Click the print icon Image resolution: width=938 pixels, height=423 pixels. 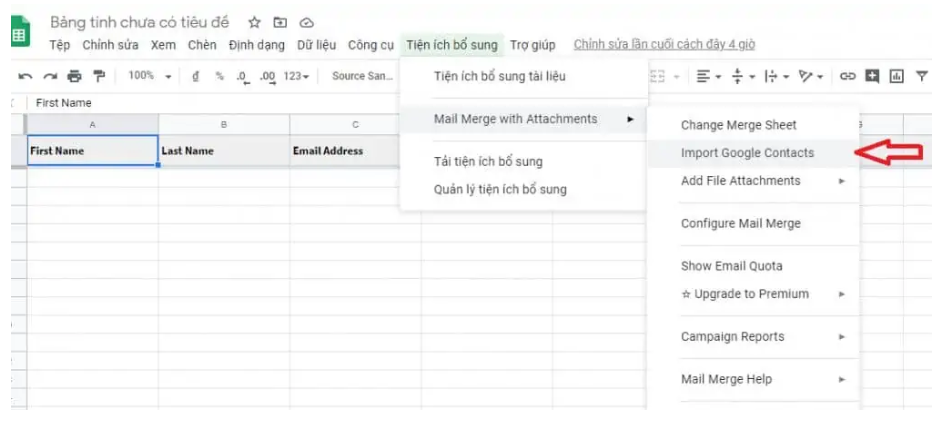point(74,76)
